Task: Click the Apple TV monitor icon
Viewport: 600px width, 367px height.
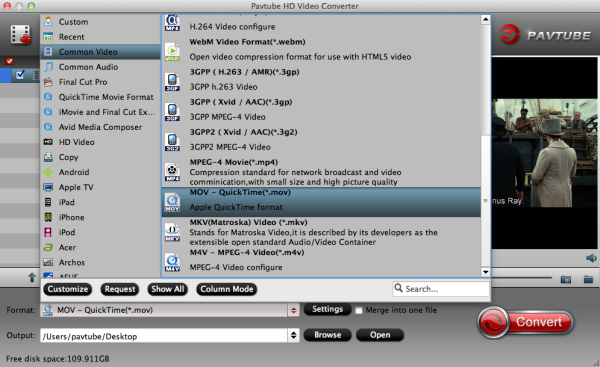Action: 48,187
